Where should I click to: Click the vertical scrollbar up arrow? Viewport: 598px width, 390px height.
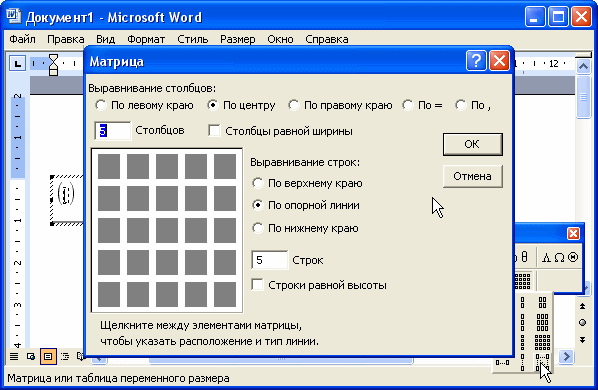(583, 66)
